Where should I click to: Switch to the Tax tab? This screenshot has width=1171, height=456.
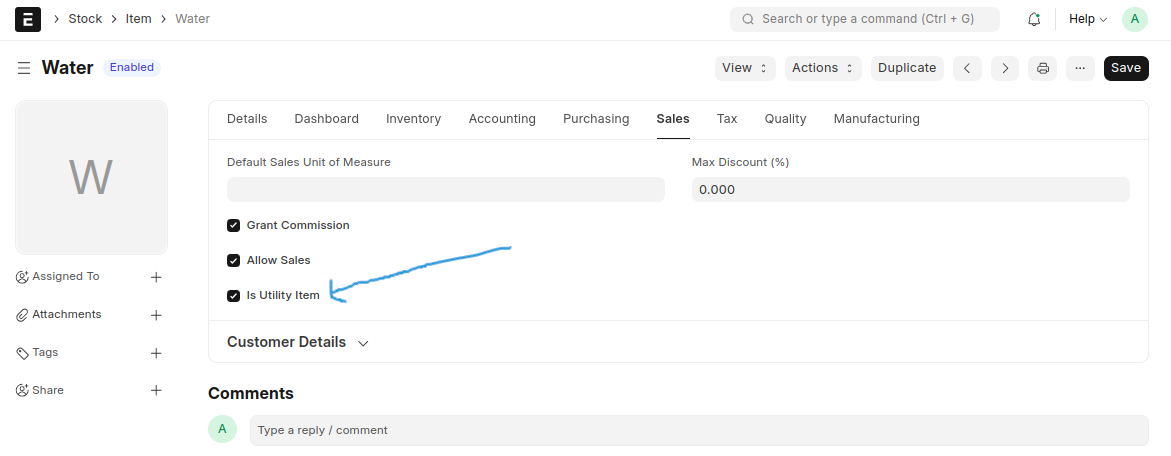[x=727, y=119]
